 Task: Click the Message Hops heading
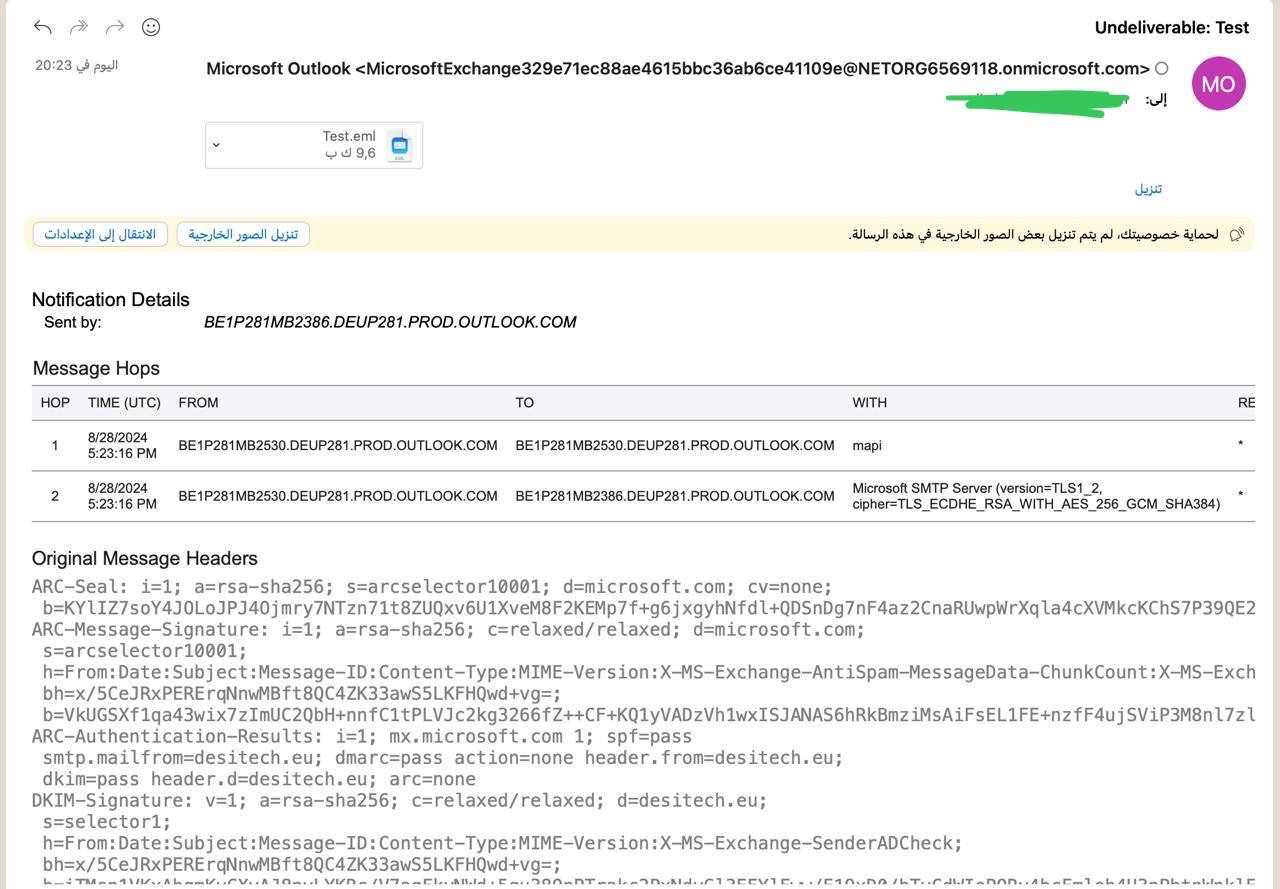(x=96, y=368)
